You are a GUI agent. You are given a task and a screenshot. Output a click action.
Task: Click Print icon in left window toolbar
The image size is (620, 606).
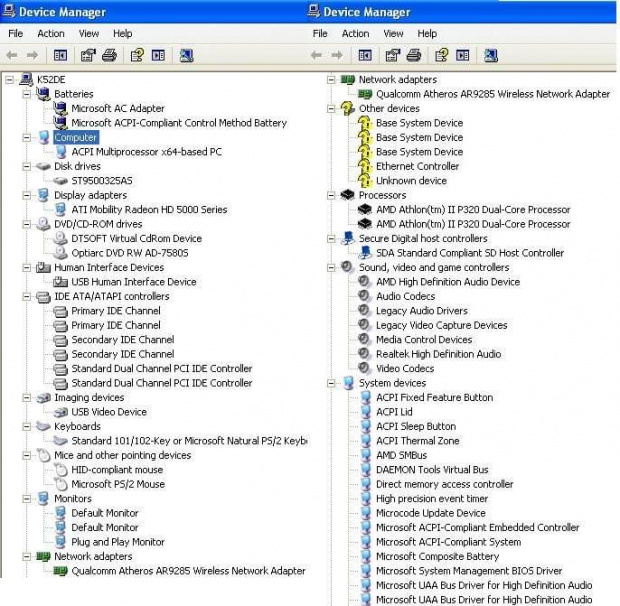110,55
